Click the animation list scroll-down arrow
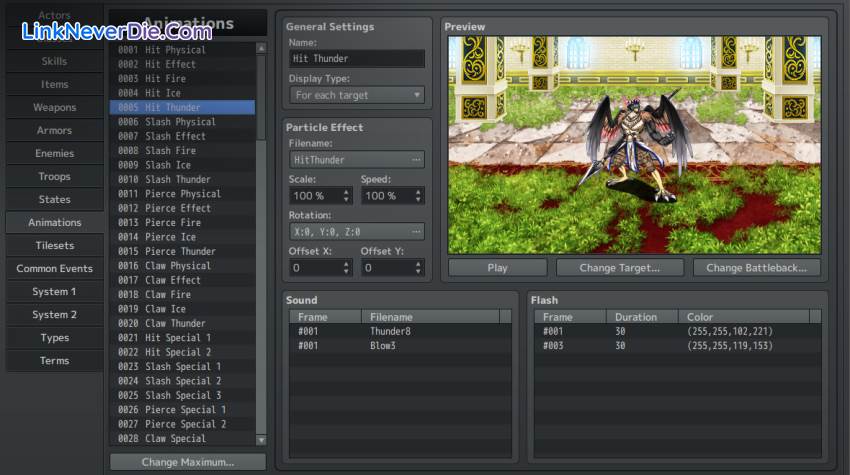This screenshot has width=850, height=475. click(261, 439)
